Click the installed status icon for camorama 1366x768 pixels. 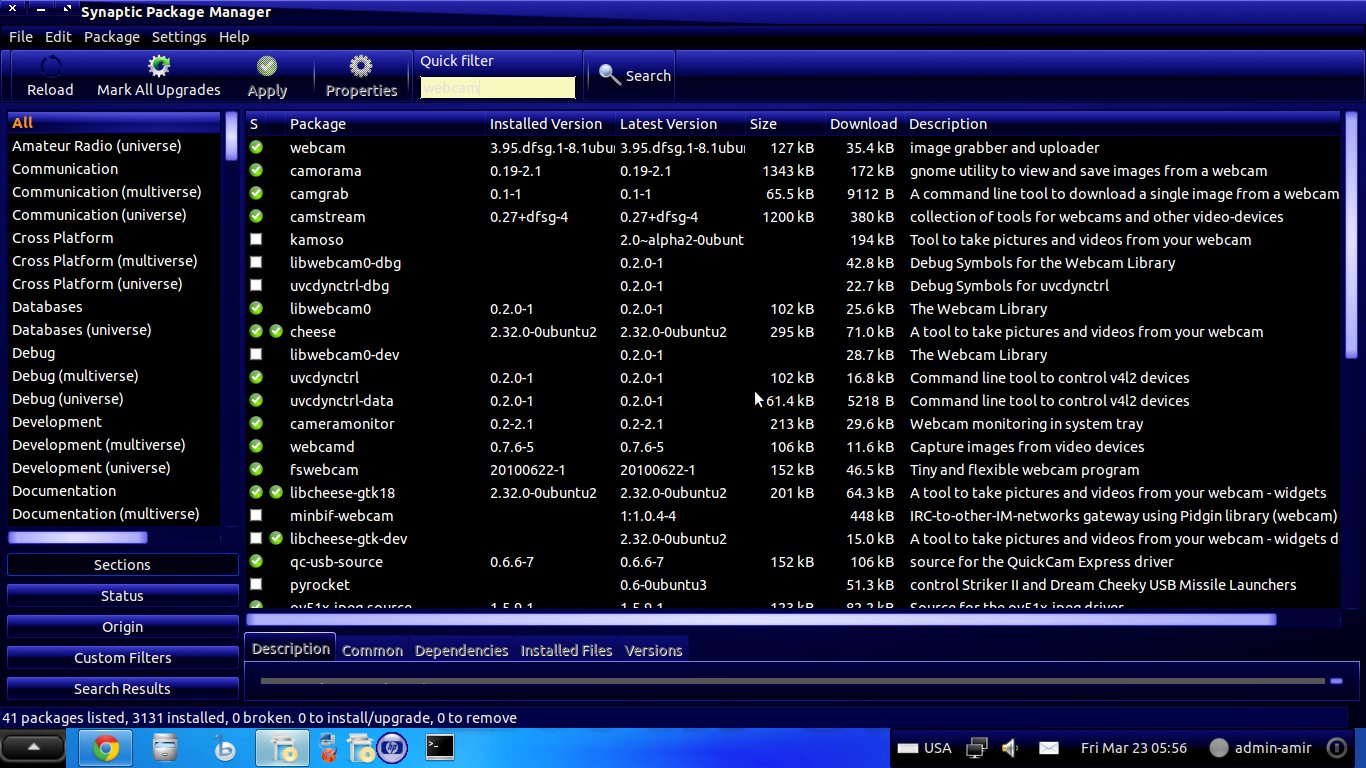[256, 170]
